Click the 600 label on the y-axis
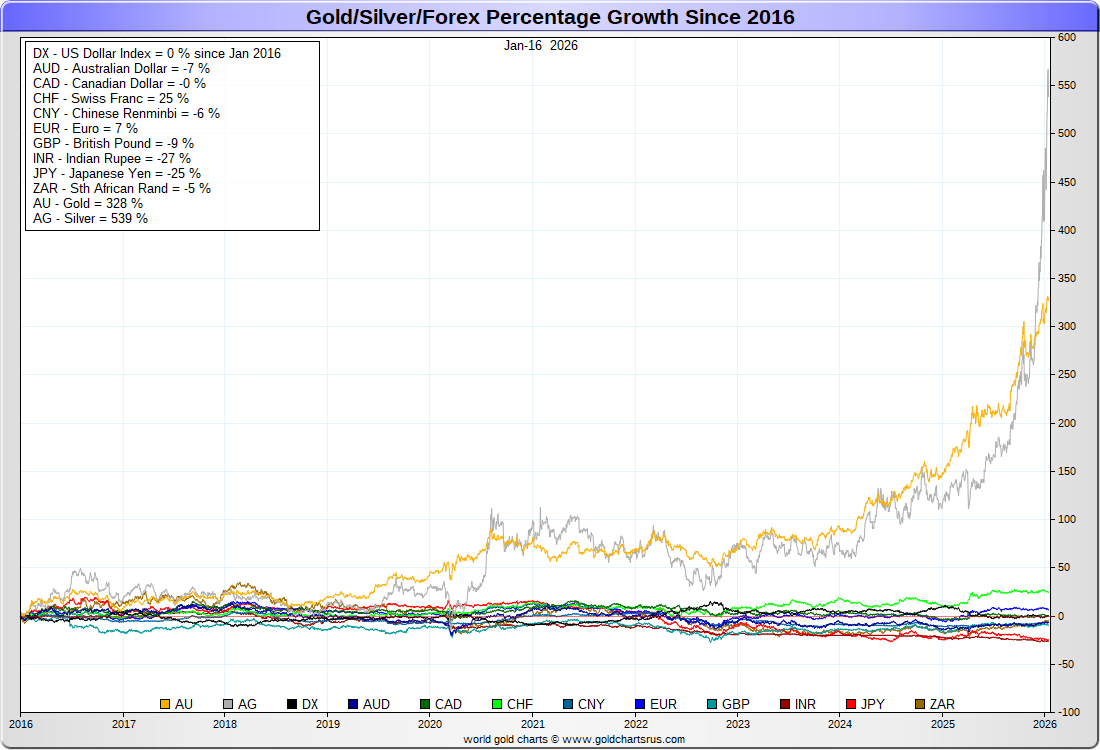Screen dimensions: 1100x750 [x=1066, y=38]
